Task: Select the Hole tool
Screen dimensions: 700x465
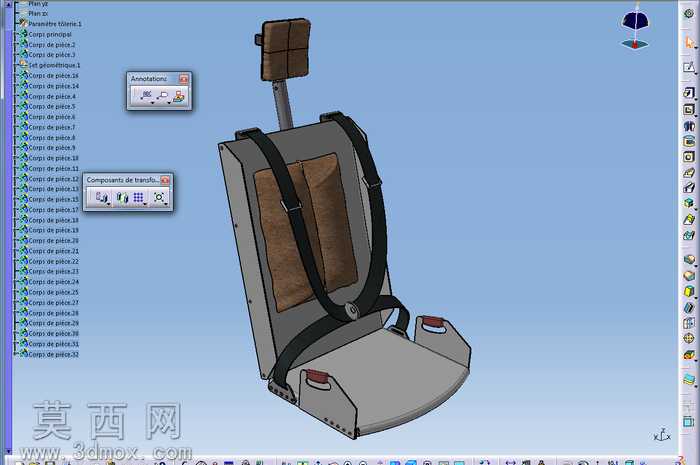Action: click(x=689, y=157)
